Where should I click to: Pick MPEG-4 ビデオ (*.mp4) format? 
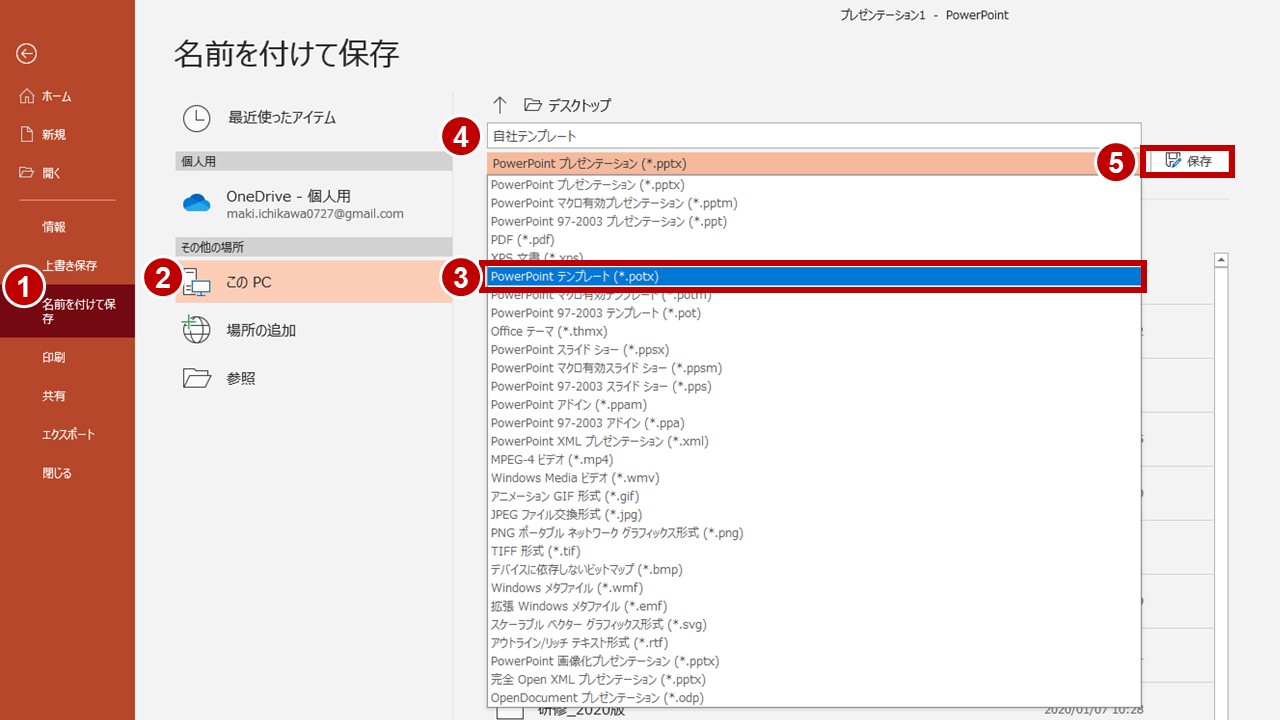814,460
